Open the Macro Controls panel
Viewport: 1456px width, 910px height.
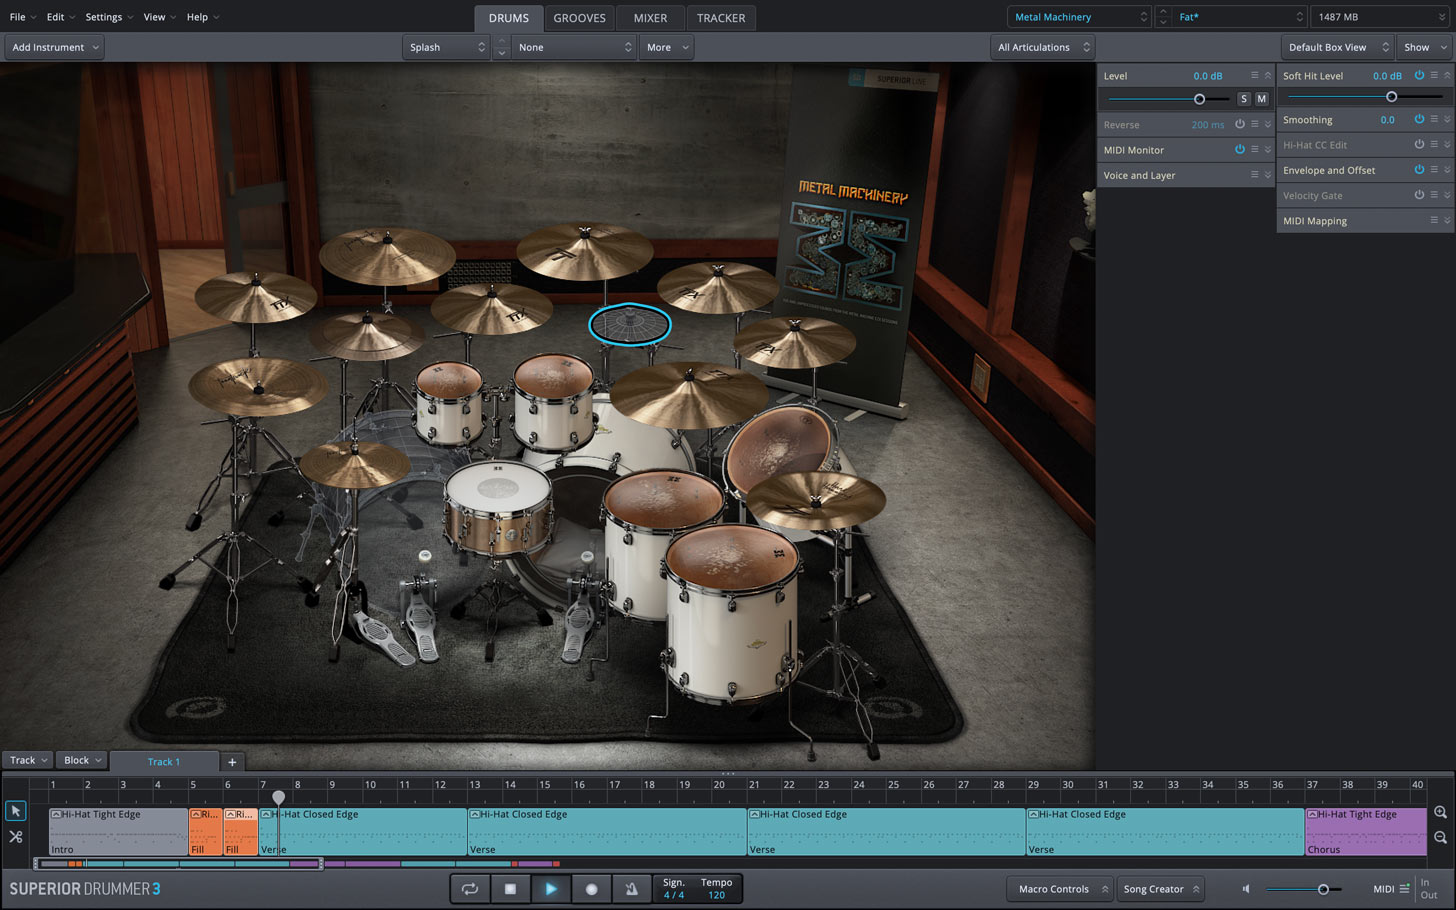pyautogui.click(x=1060, y=889)
